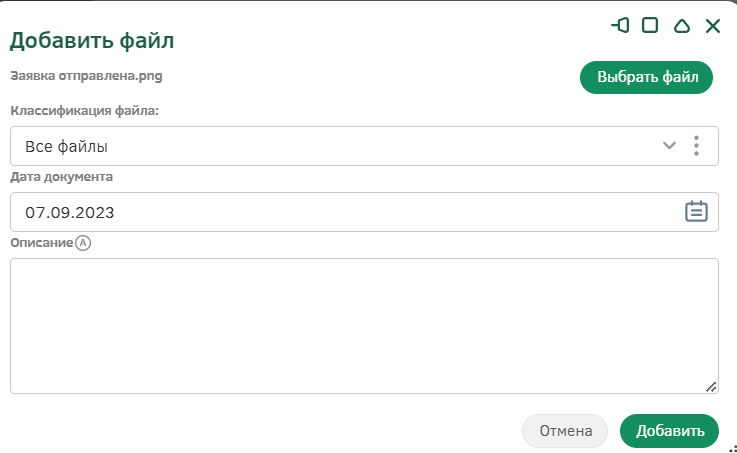Open the Все файлы combo box

(x=364, y=146)
